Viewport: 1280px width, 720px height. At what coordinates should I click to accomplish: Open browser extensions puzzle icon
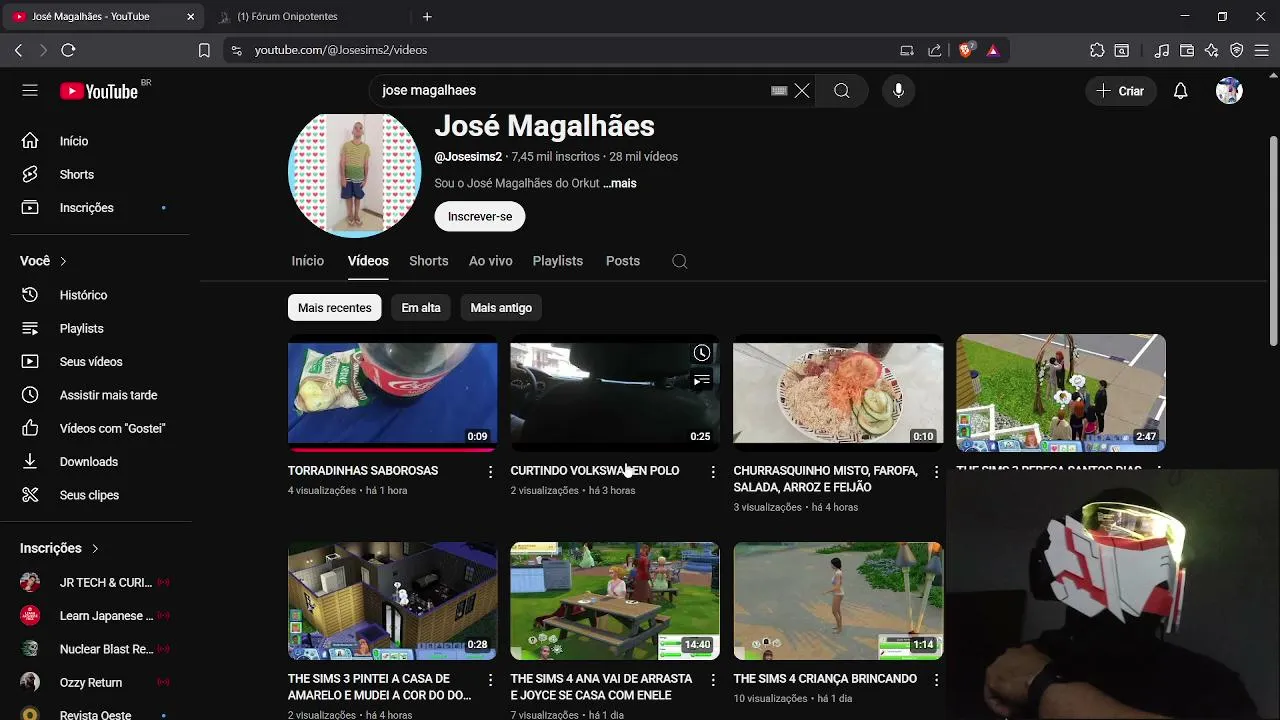click(x=1097, y=50)
